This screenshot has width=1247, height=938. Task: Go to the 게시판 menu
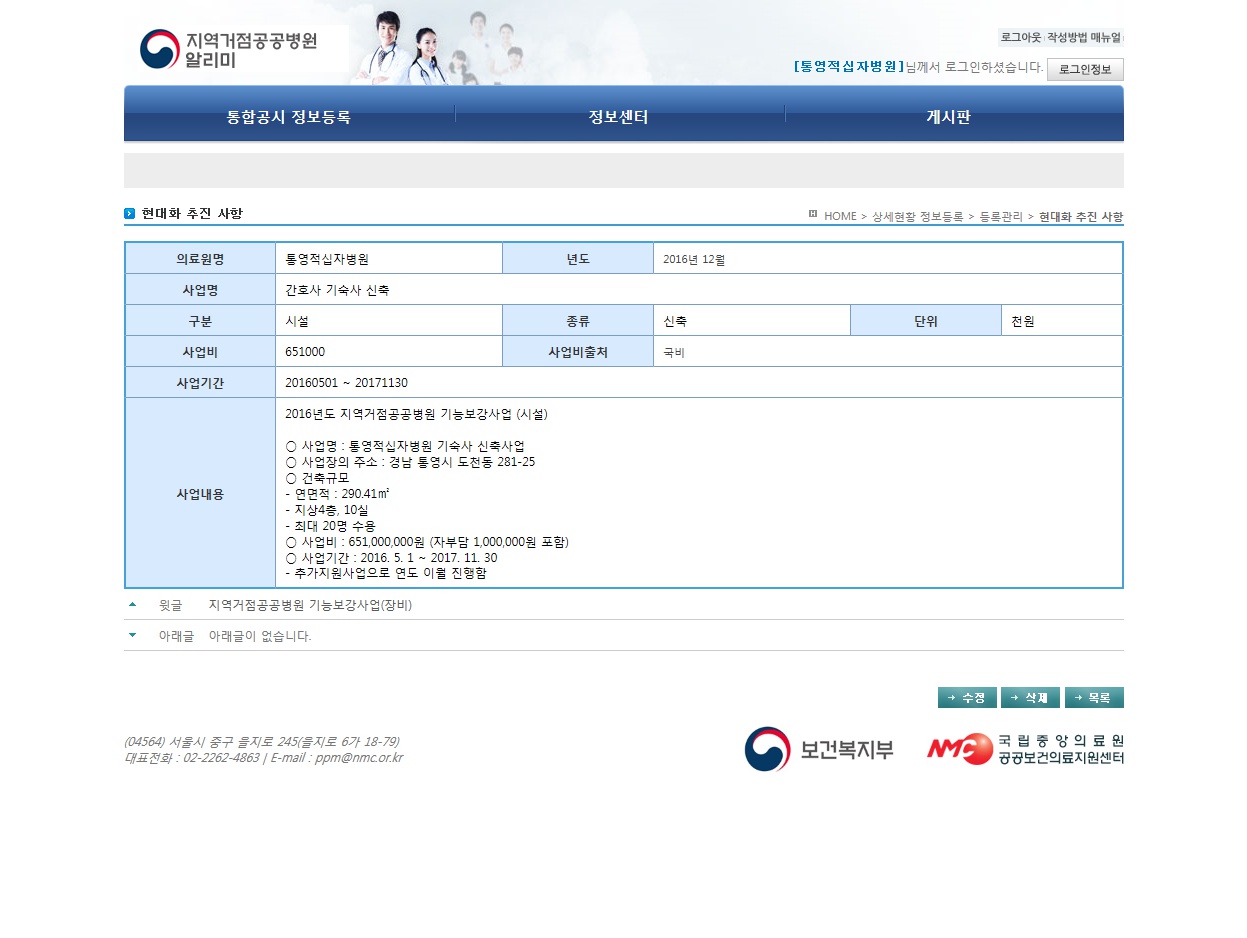coord(948,117)
